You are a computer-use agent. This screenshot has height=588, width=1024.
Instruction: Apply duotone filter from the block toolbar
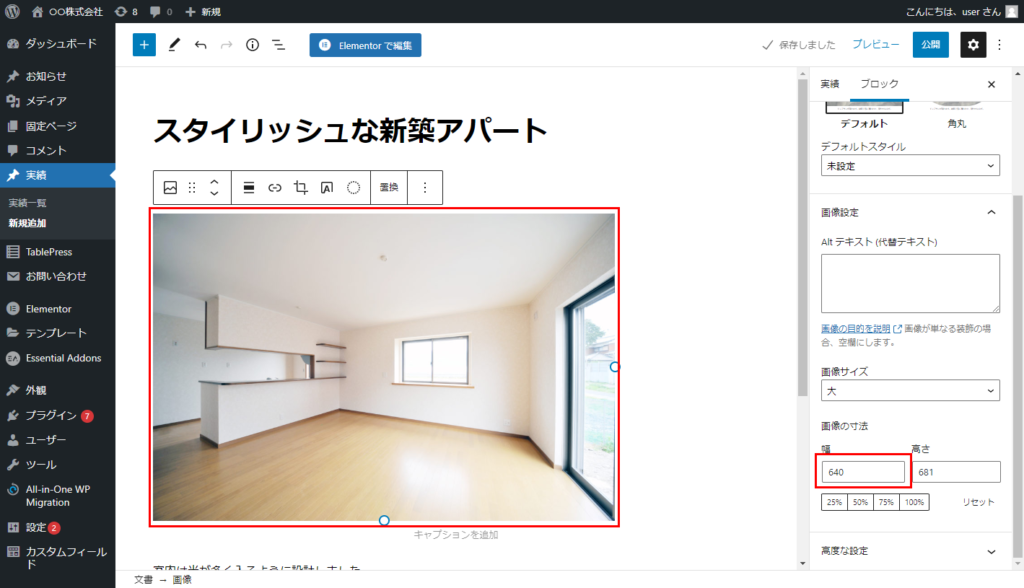point(353,188)
